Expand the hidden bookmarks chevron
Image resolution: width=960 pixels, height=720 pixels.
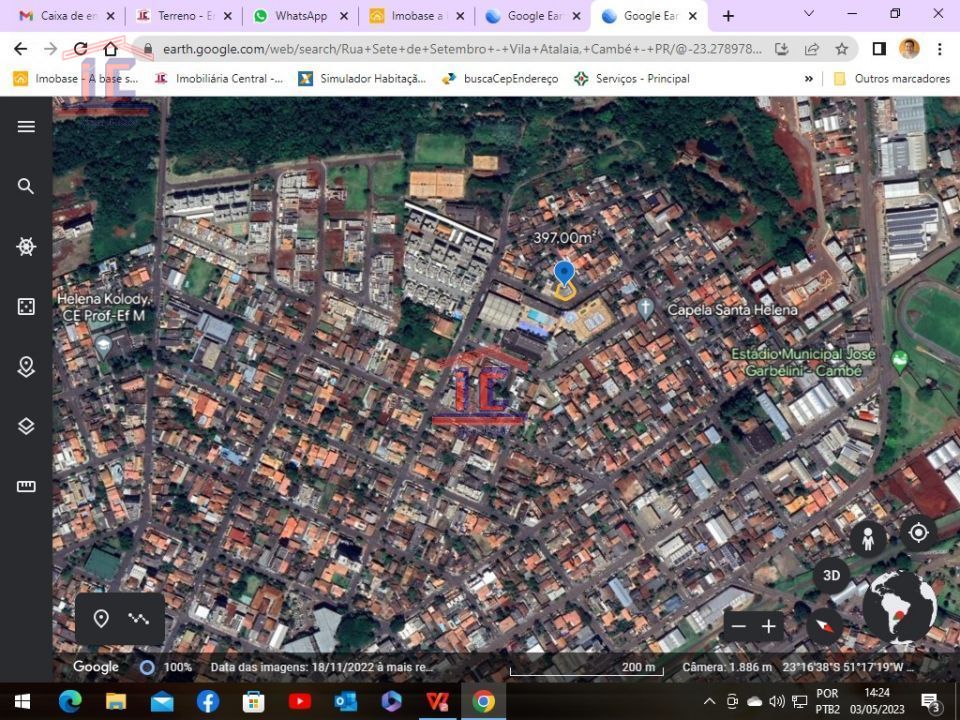[809, 78]
